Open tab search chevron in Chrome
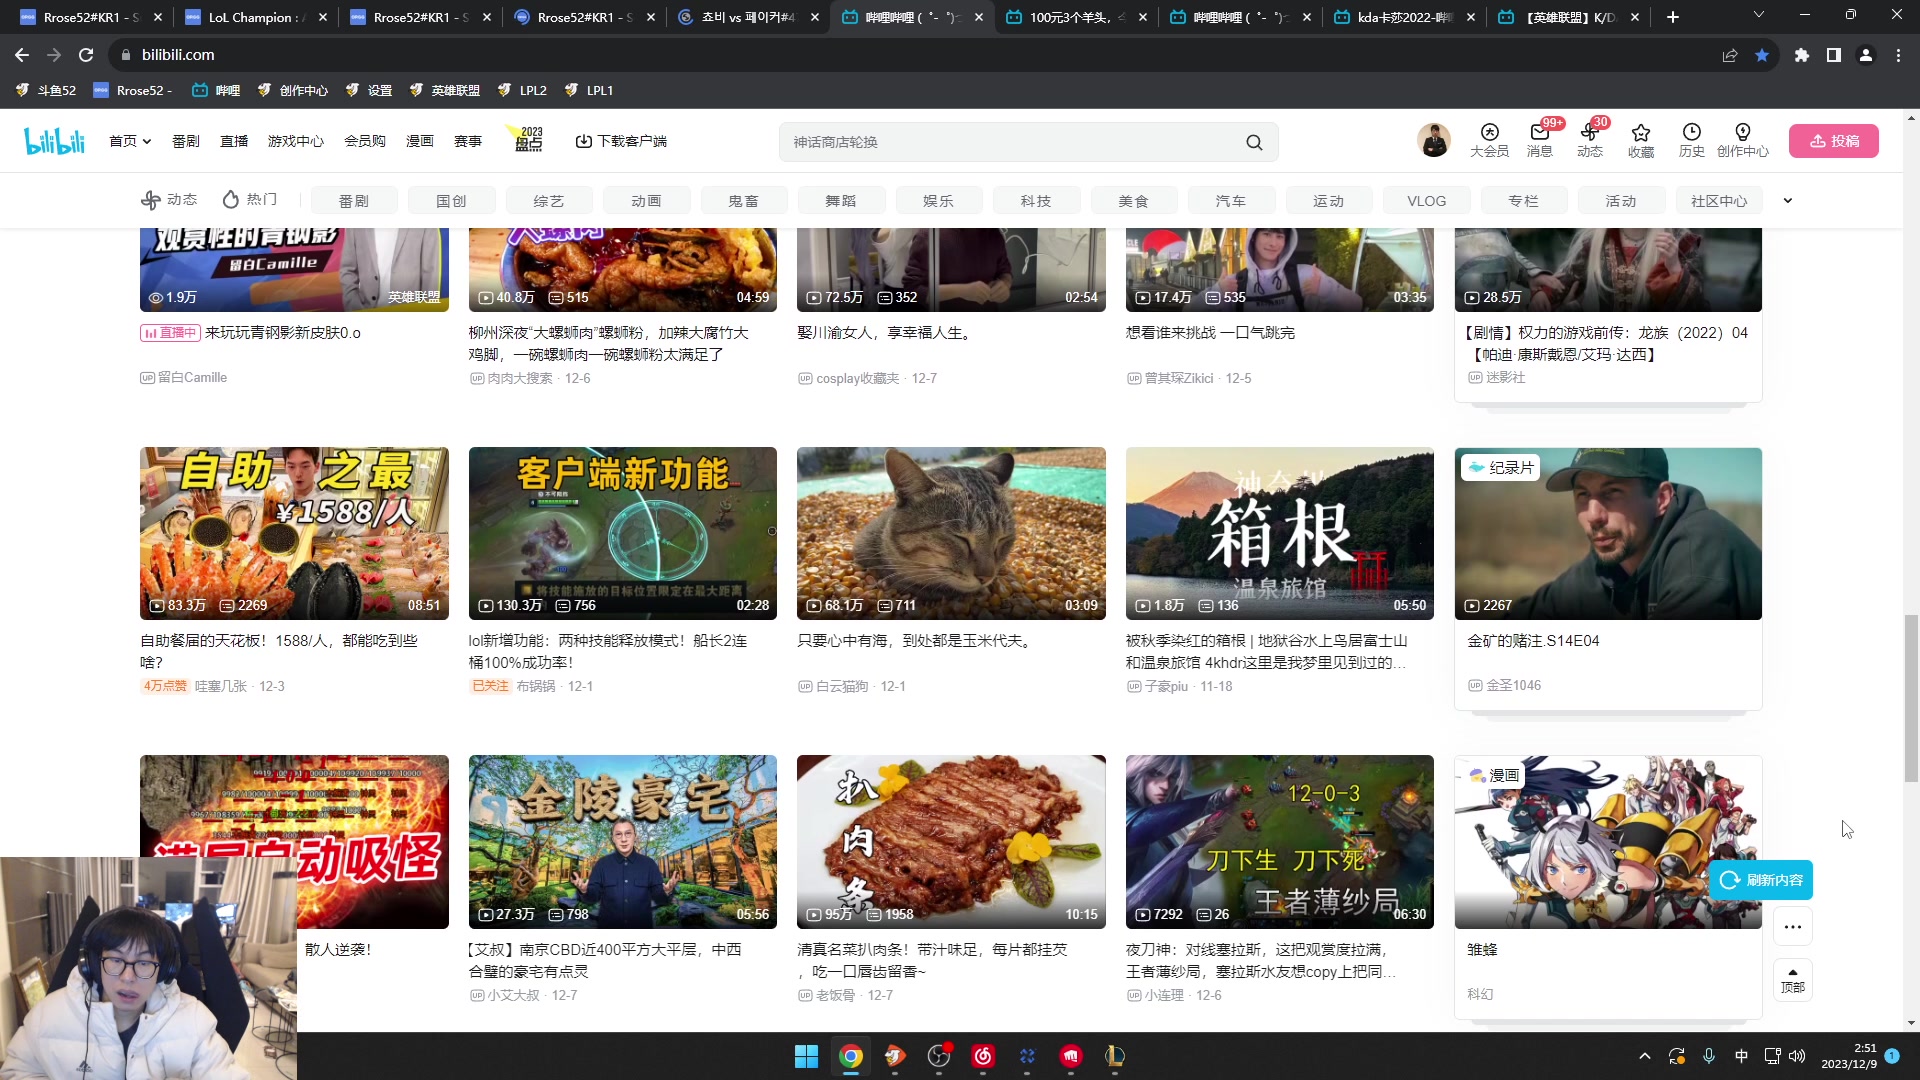 (x=1759, y=15)
